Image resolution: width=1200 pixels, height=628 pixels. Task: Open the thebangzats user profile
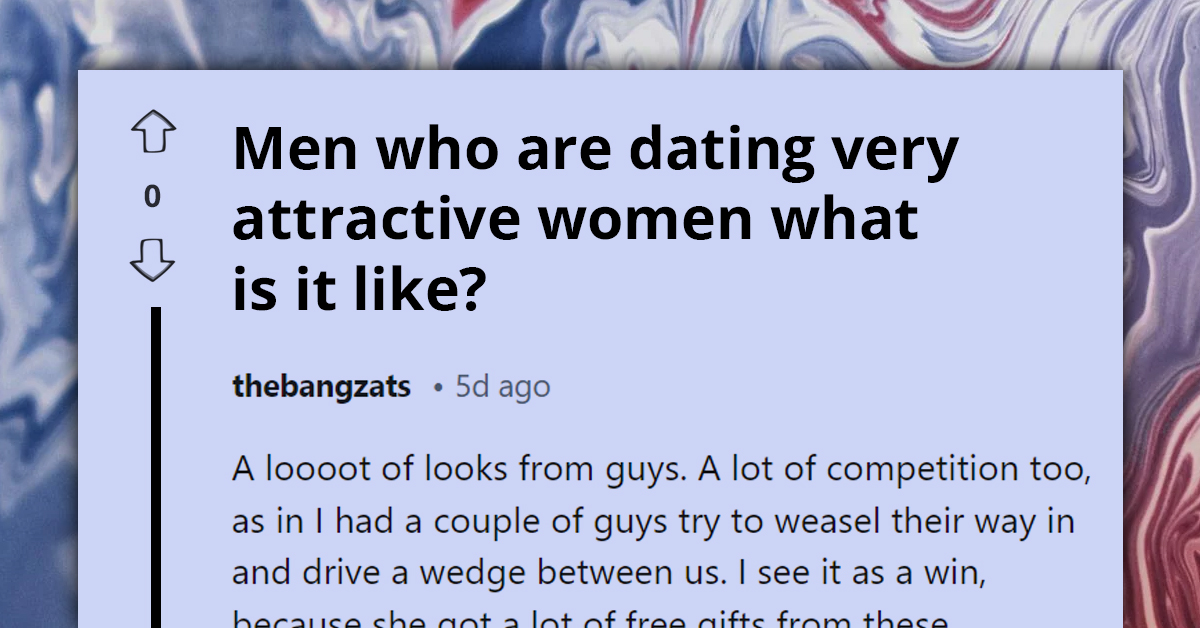coord(320,387)
